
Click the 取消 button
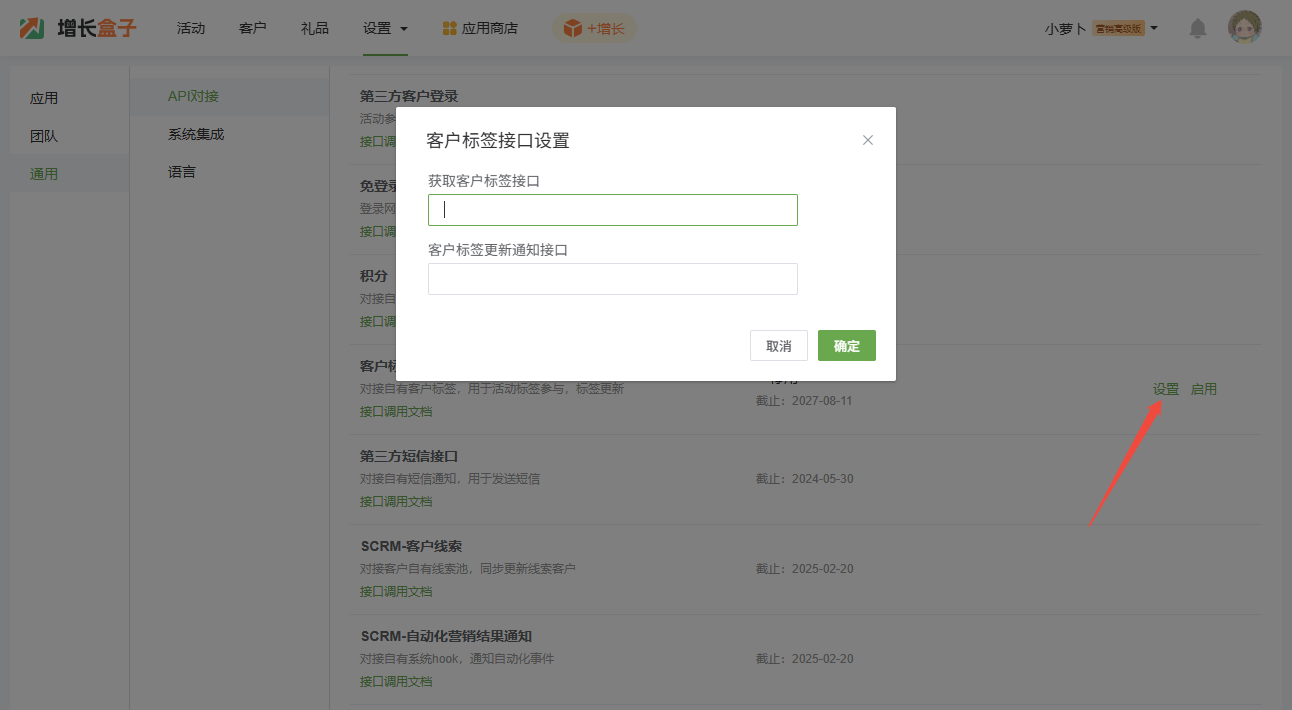(x=779, y=346)
